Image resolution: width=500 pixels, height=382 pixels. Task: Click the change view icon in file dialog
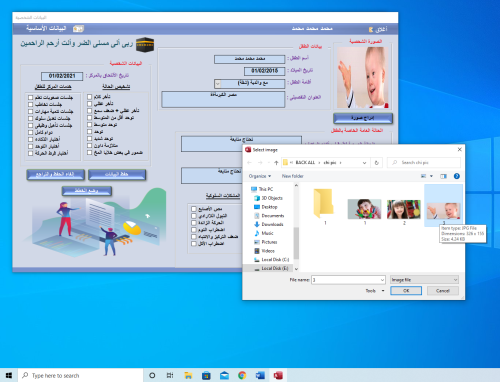[x=423, y=176]
